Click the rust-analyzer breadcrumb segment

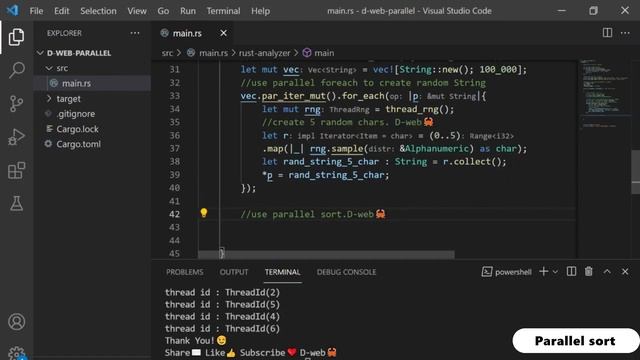pos(264,53)
